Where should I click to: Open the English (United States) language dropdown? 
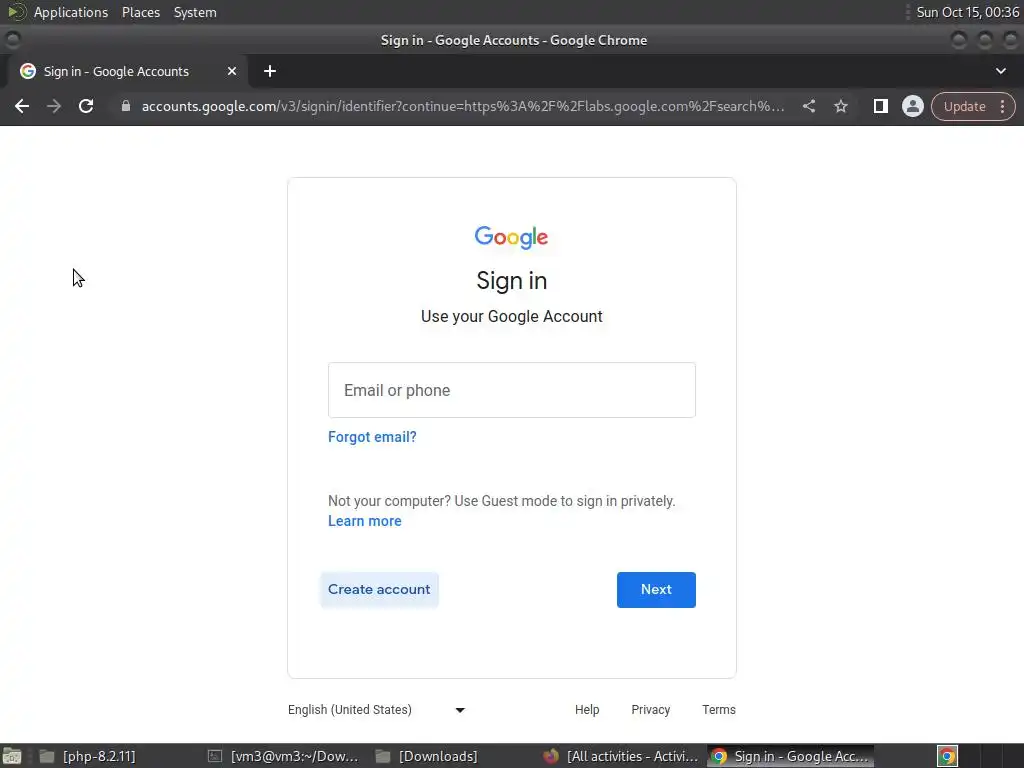click(376, 710)
